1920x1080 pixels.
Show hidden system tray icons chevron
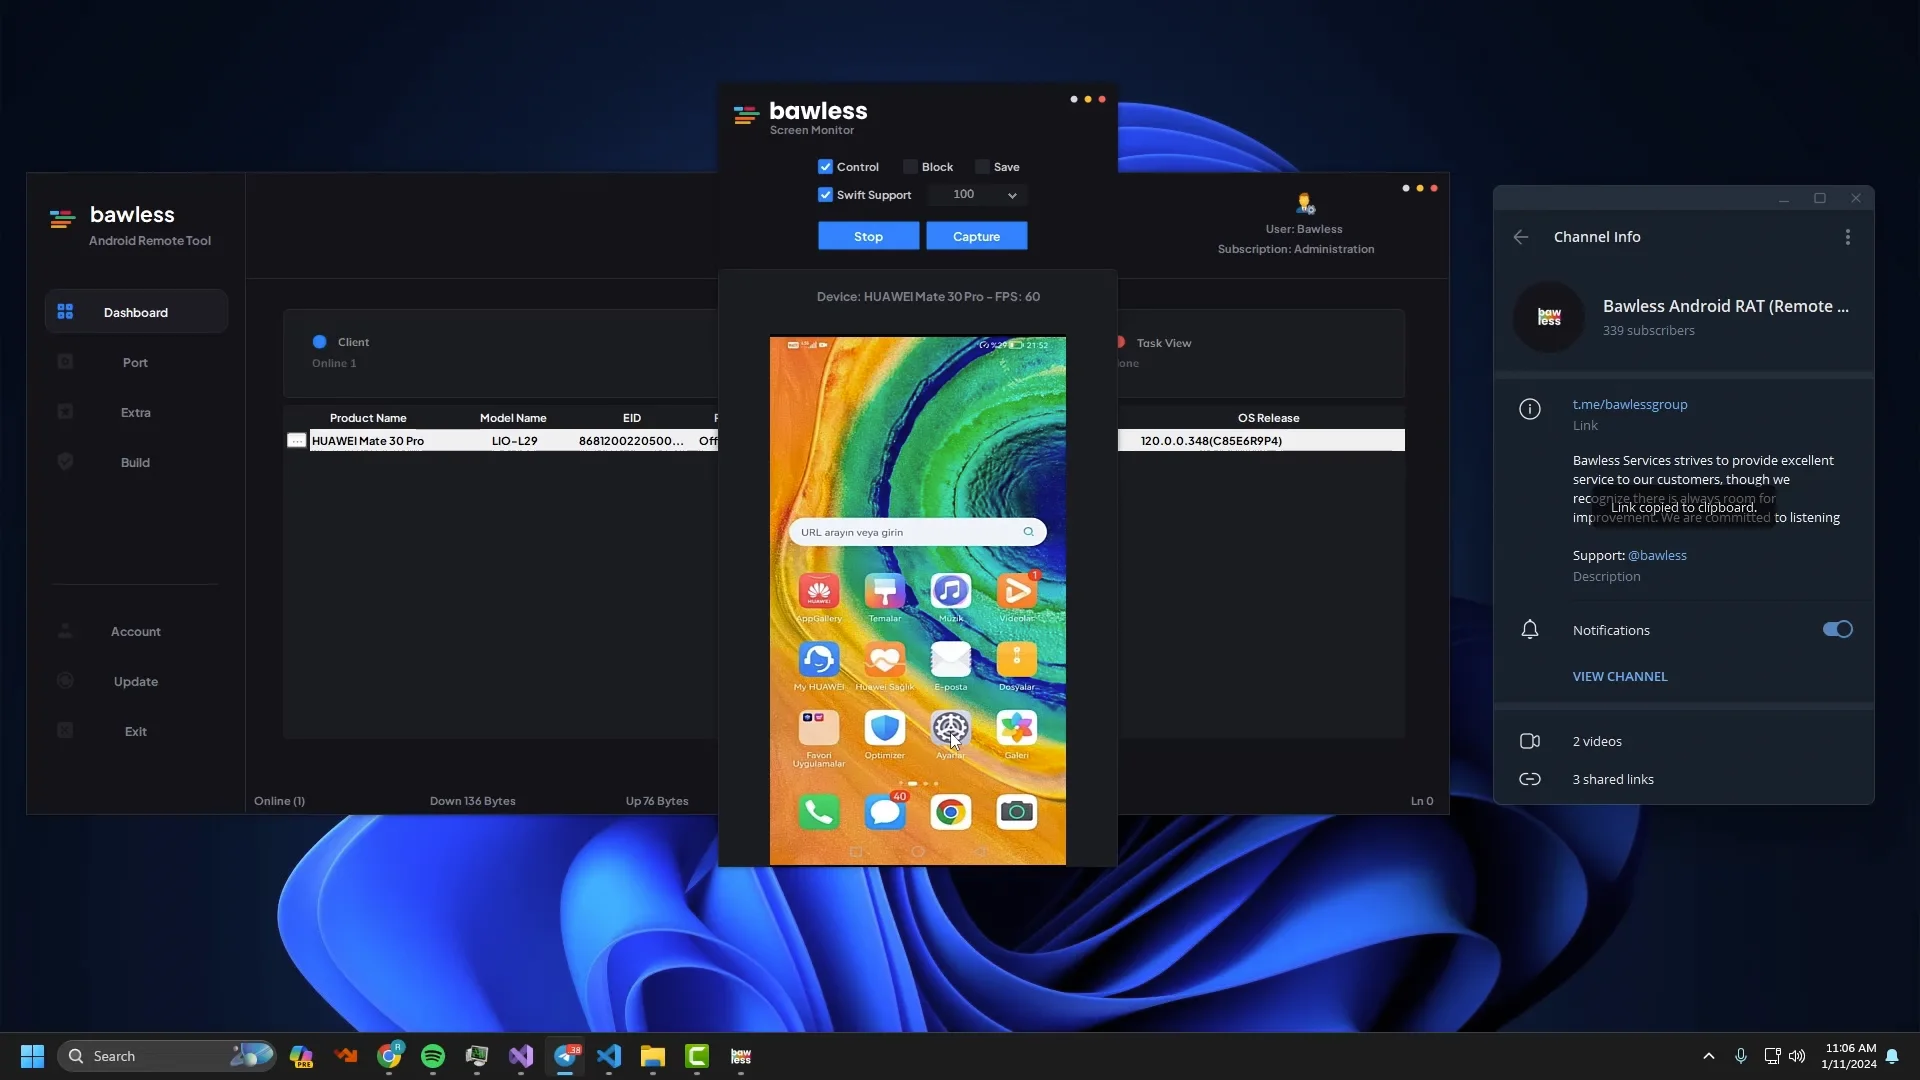click(x=1709, y=1056)
